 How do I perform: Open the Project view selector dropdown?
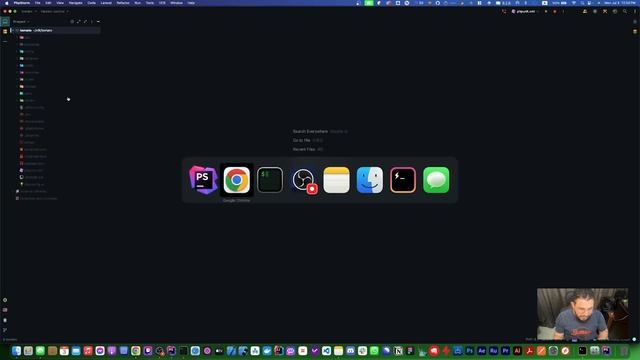click(21, 22)
